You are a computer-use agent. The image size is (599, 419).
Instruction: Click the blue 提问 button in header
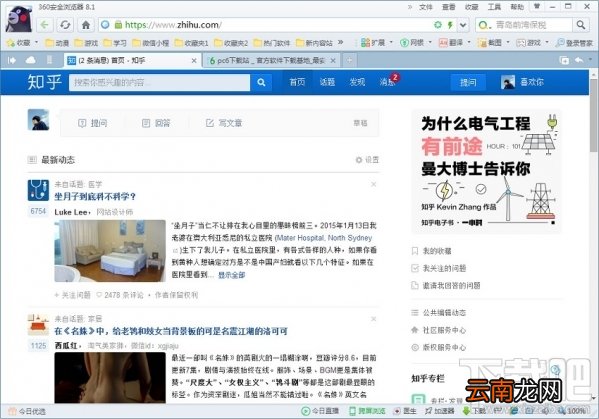468,82
